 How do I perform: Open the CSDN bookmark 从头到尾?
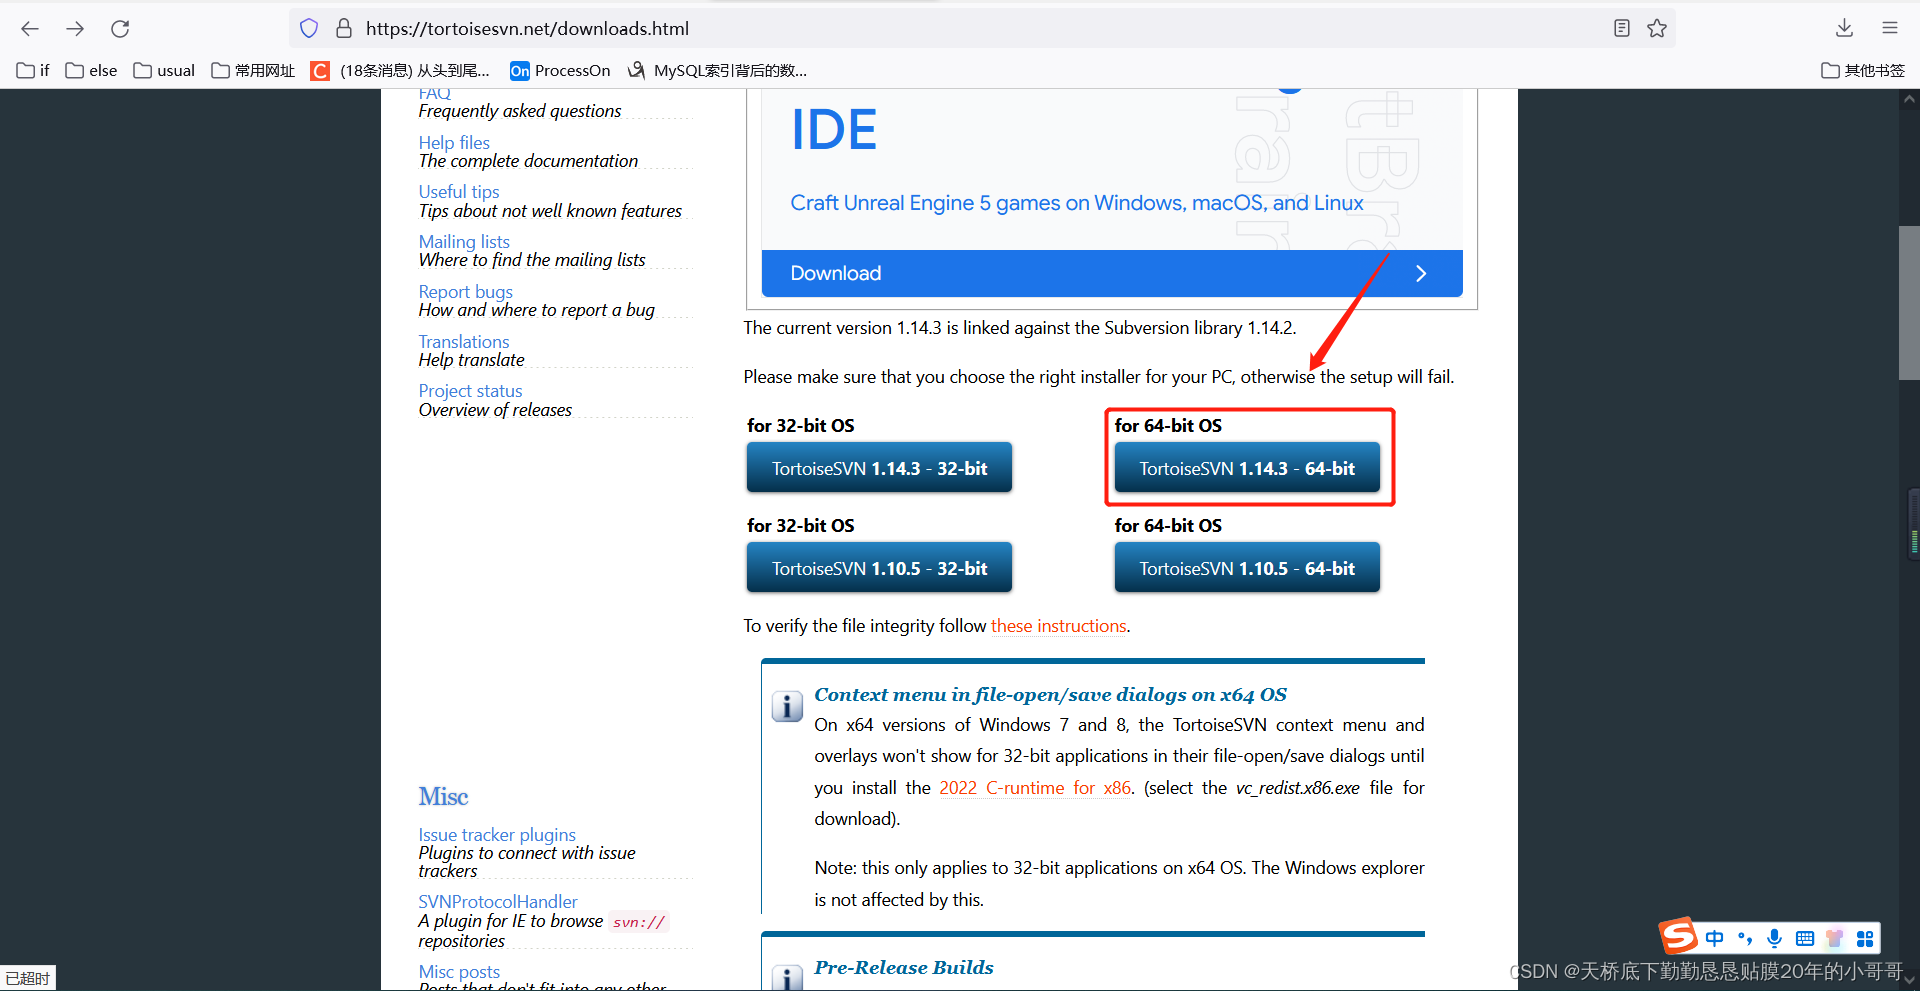[400, 70]
